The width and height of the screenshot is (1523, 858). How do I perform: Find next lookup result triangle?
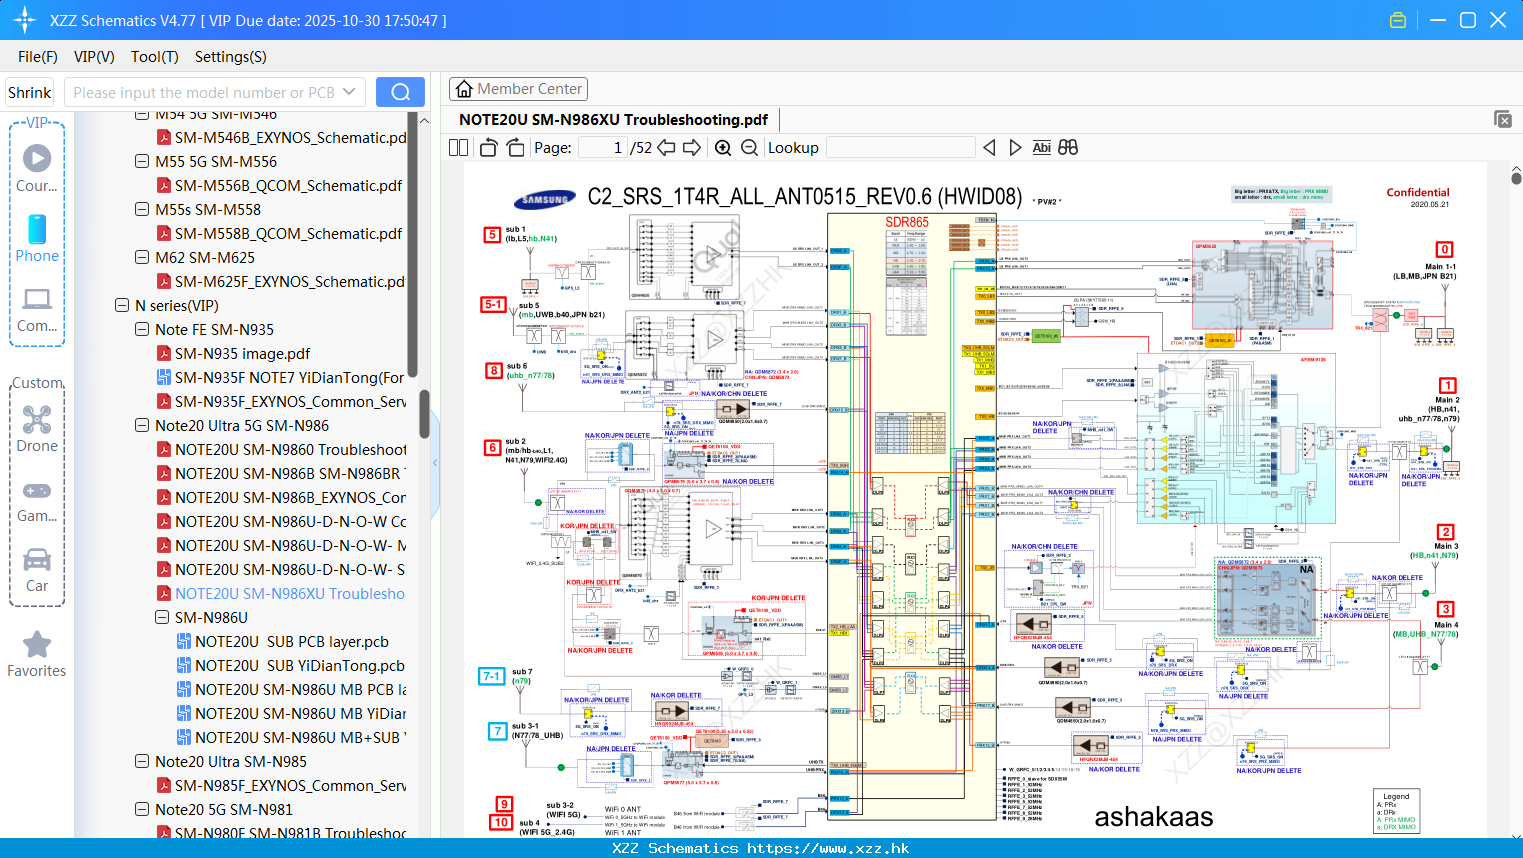click(1015, 147)
